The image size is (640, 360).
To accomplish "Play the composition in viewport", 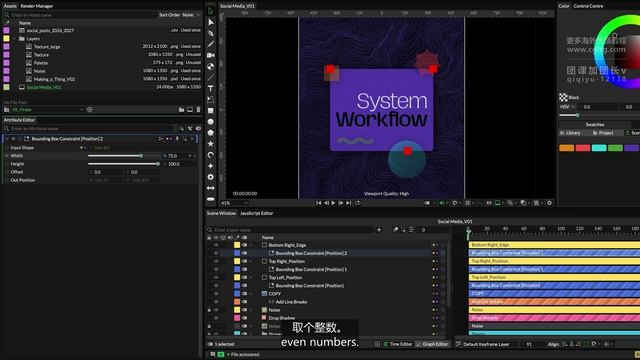I will click(333, 203).
